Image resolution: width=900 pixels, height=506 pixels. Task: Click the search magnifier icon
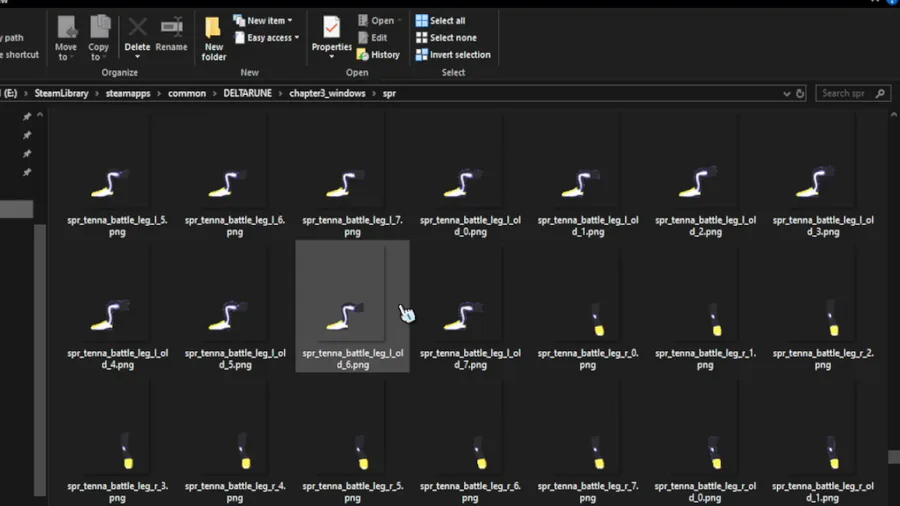[880, 94]
